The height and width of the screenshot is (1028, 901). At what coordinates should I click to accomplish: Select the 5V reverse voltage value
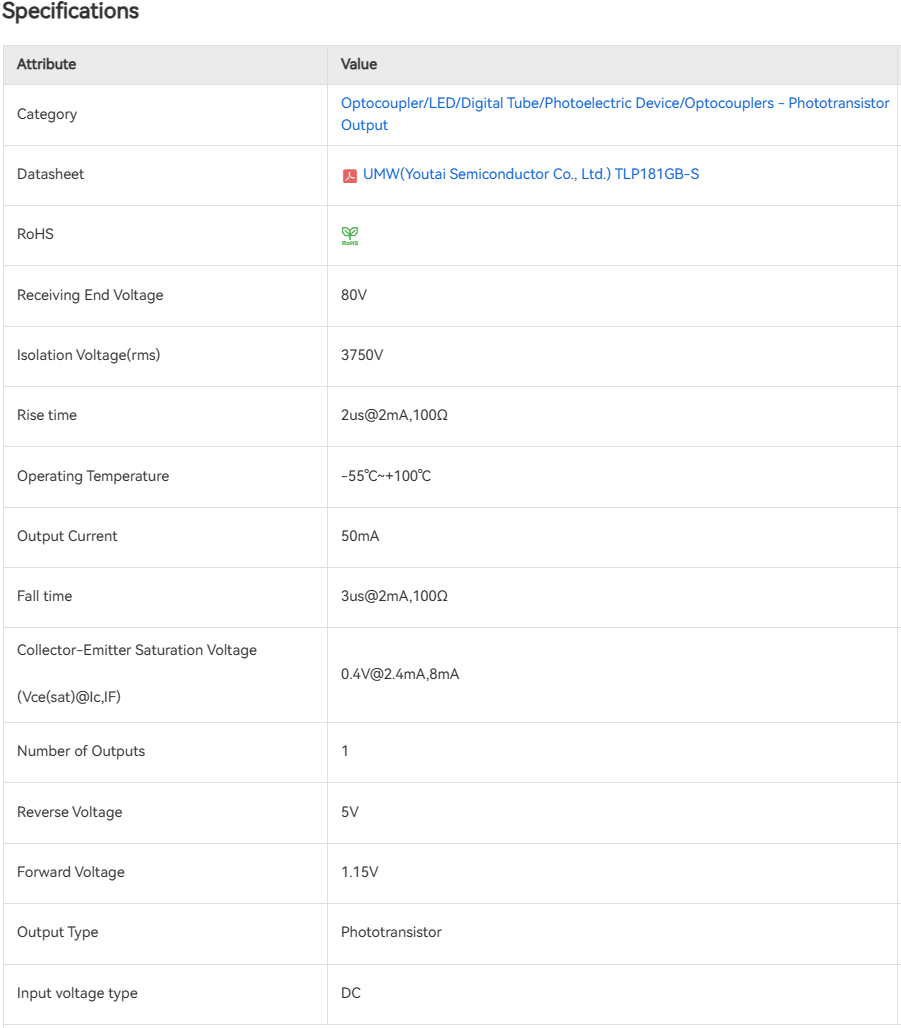350,812
